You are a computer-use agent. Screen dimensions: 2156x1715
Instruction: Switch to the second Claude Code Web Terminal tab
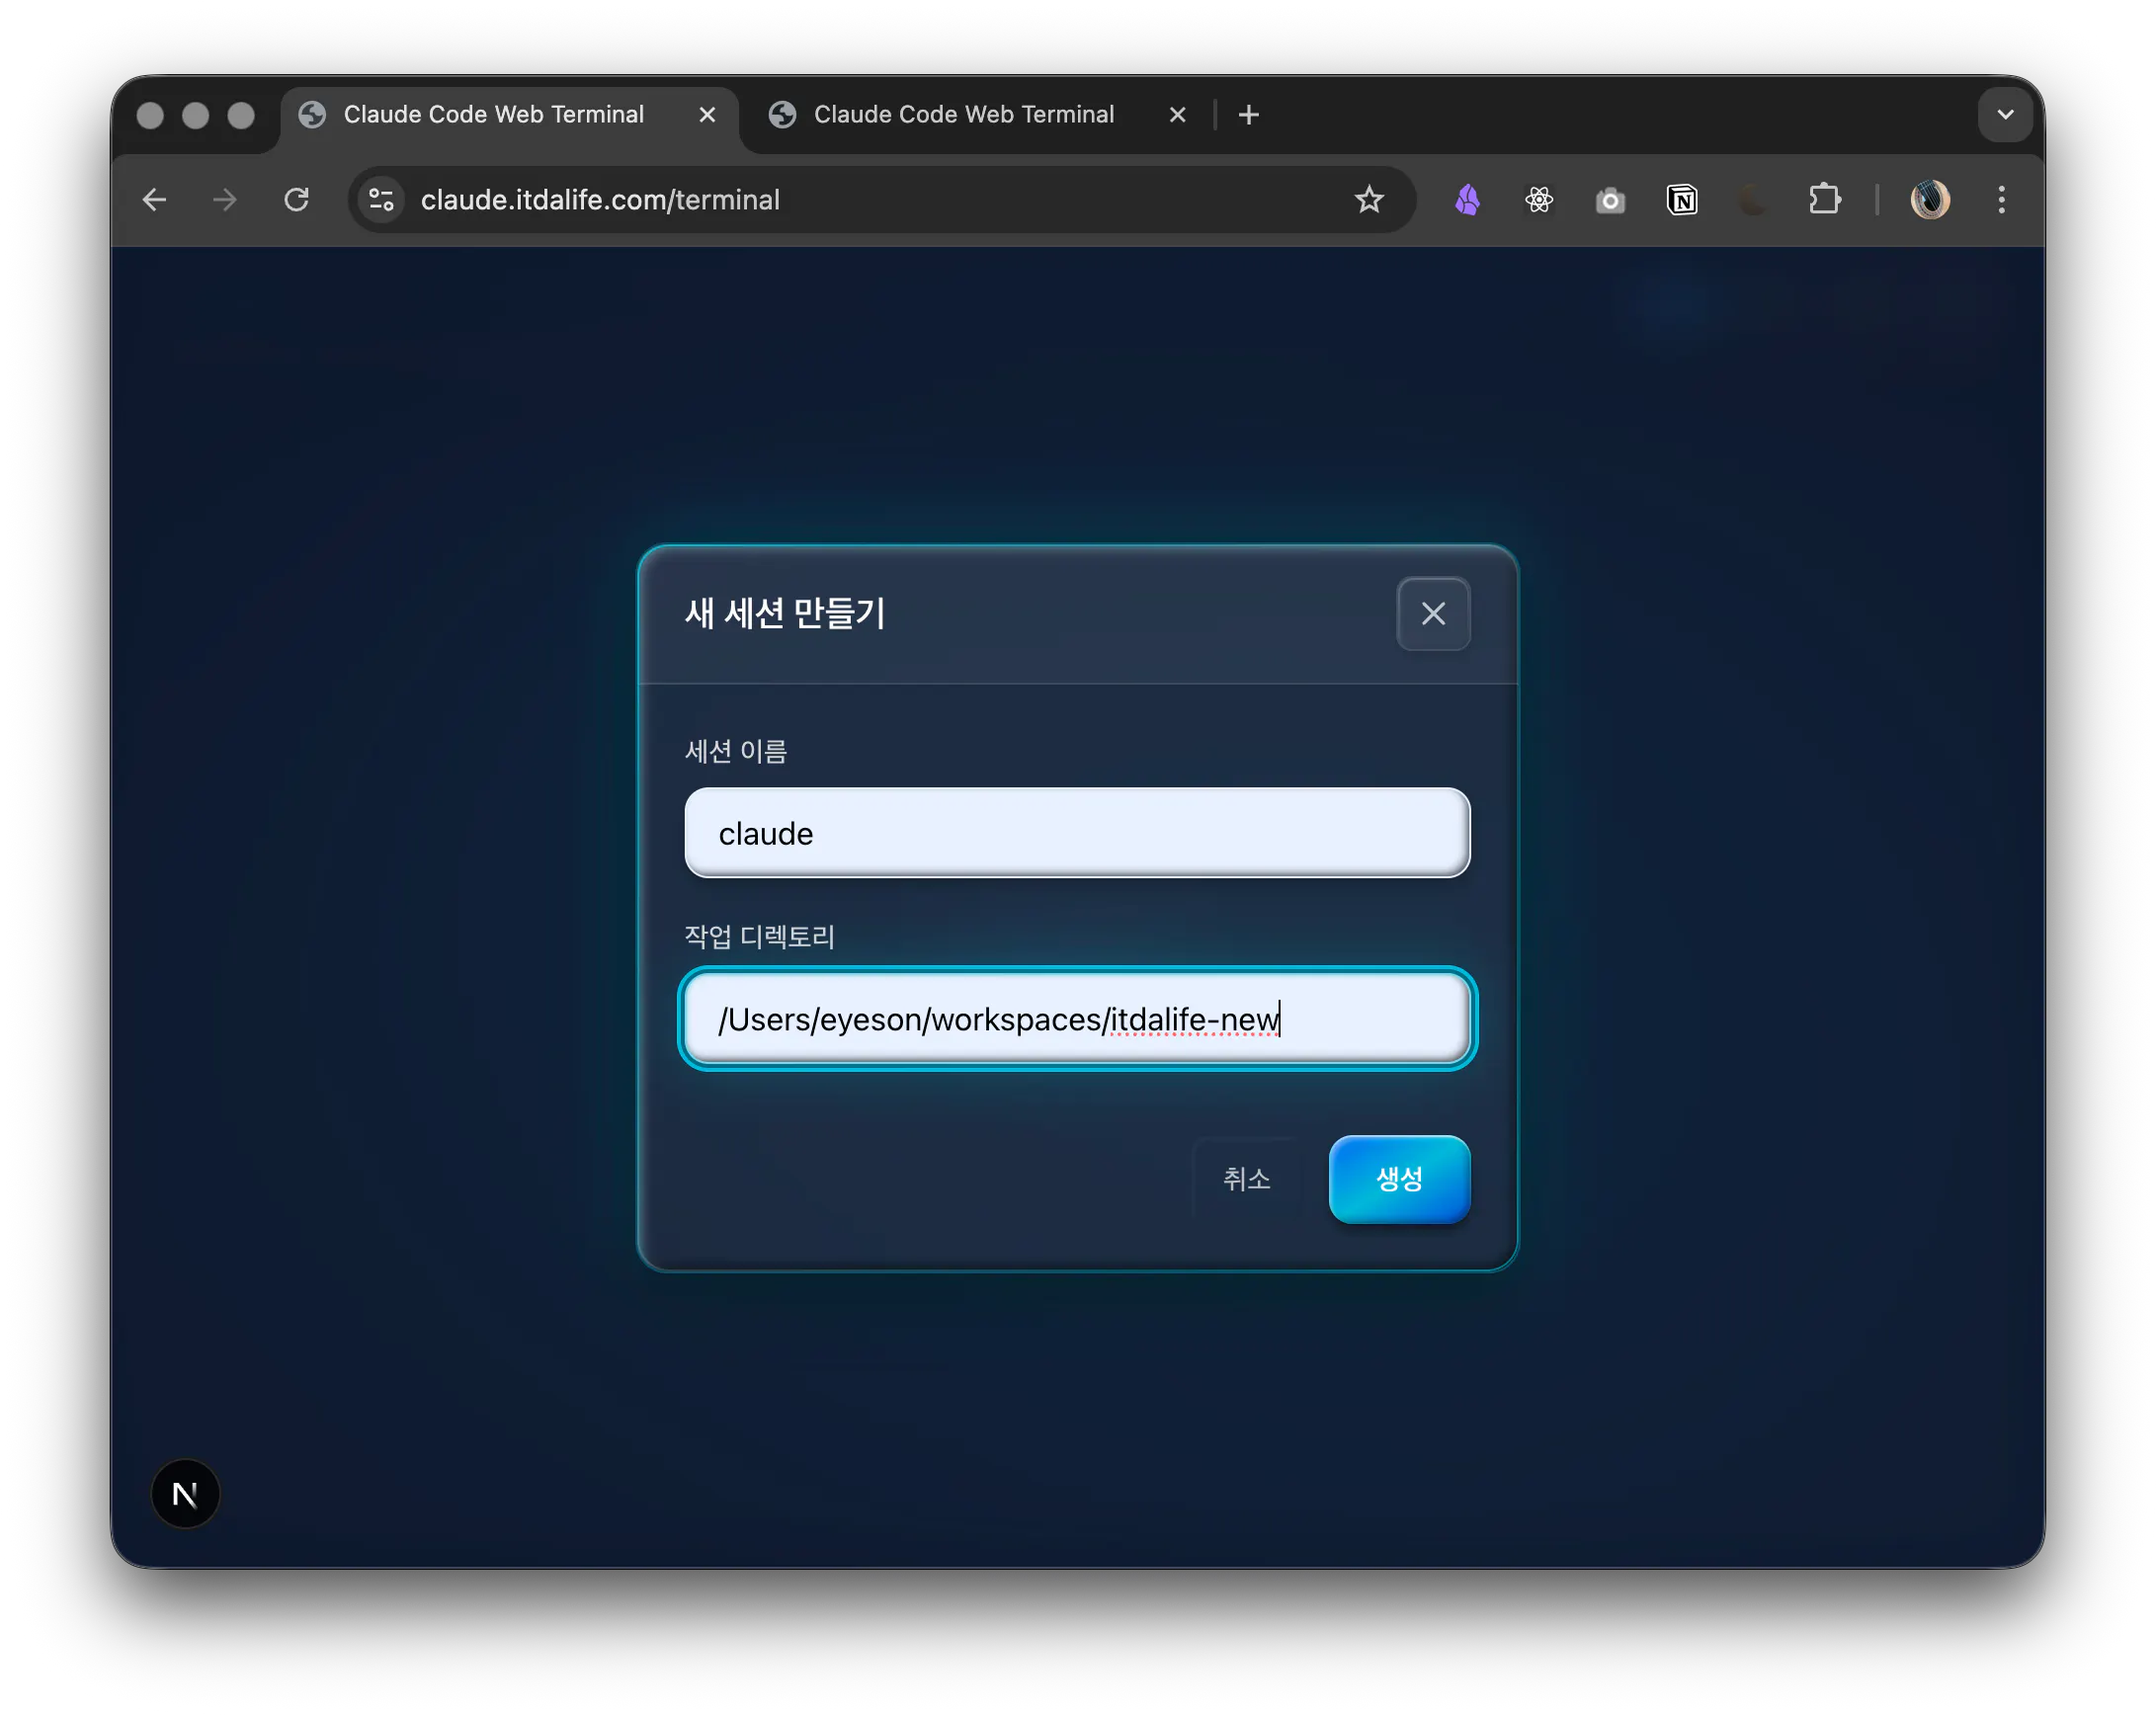[962, 114]
